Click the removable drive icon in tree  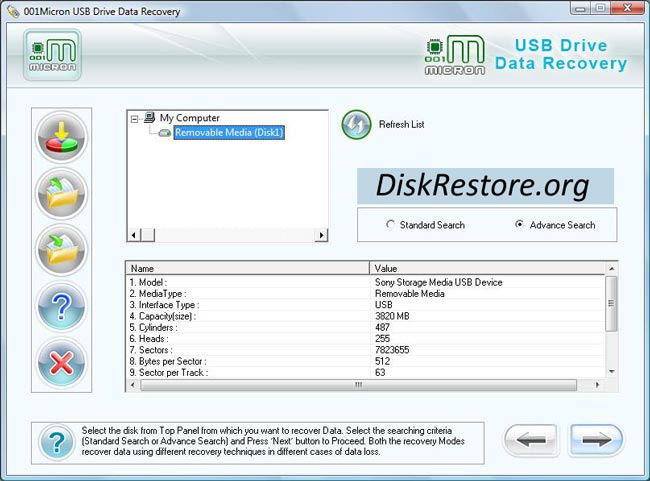[x=165, y=133]
